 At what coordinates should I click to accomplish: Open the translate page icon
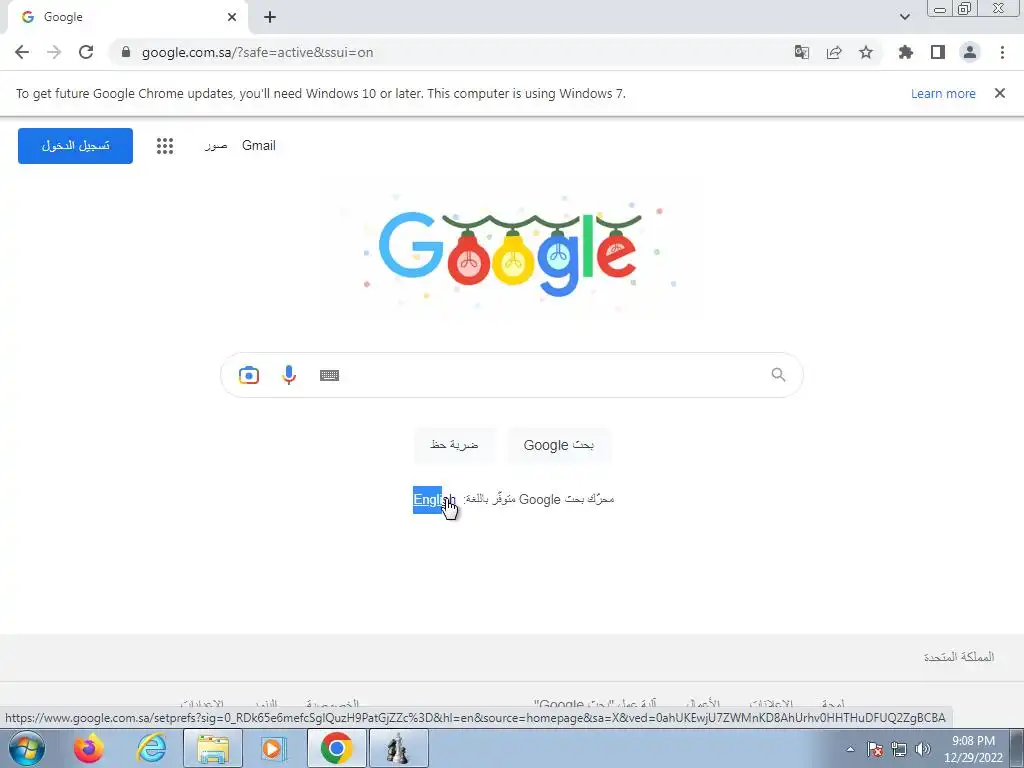click(802, 52)
